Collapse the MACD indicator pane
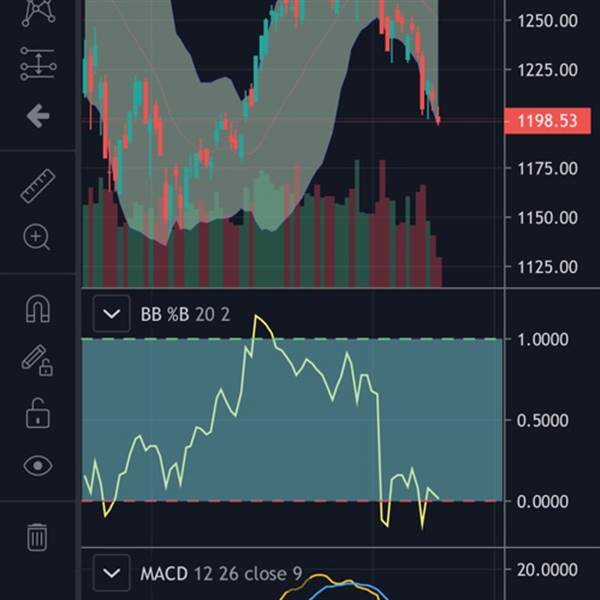 click(x=111, y=573)
